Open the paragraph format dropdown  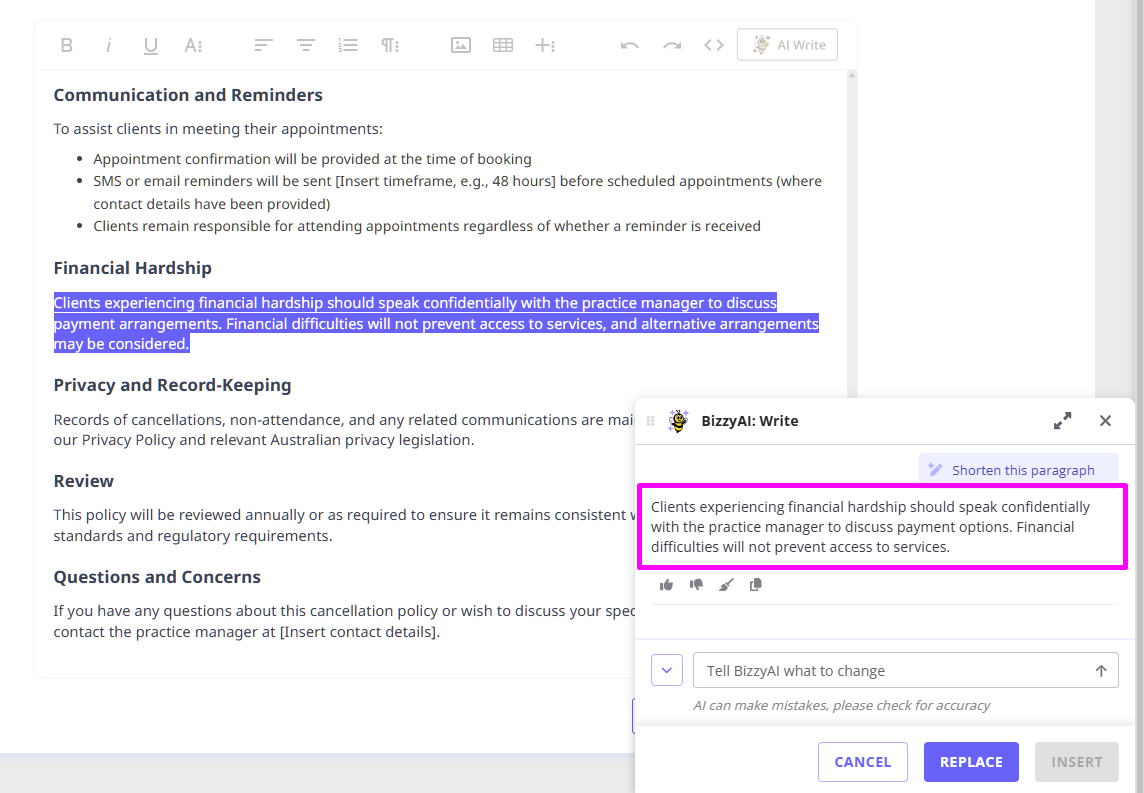point(390,45)
